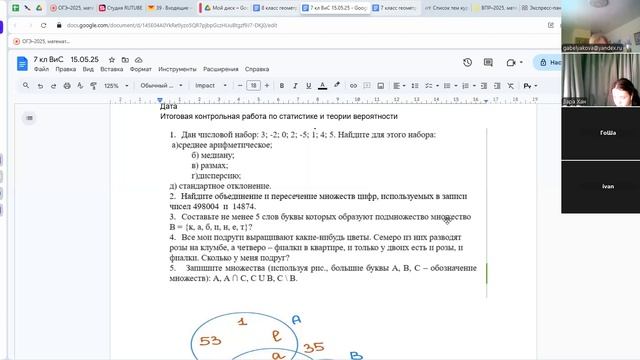Viewport: 640px width, 360px height.
Task: Switch to ВПР-2025 tab
Action: (494, 8)
